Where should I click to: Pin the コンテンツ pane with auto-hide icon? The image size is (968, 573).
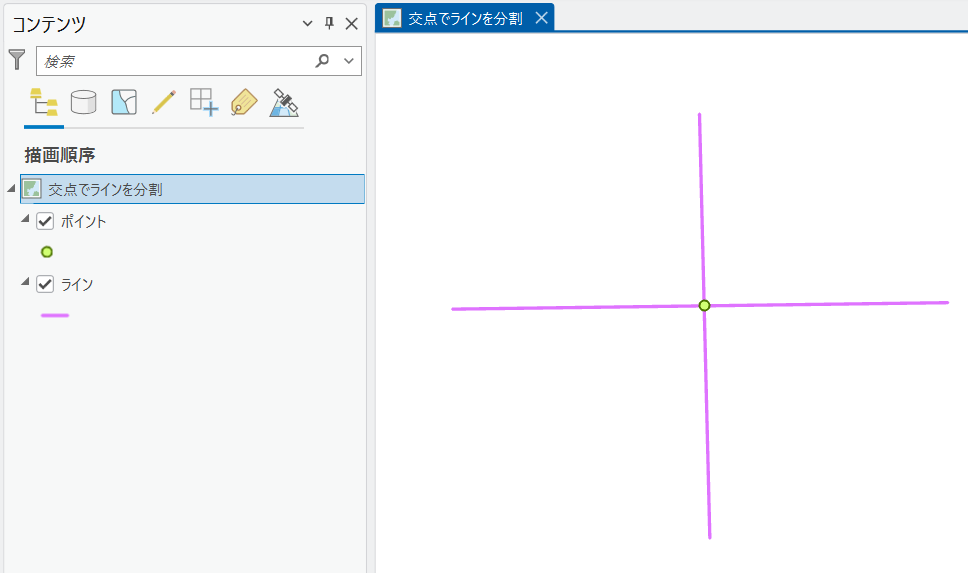pyautogui.click(x=329, y=24)
